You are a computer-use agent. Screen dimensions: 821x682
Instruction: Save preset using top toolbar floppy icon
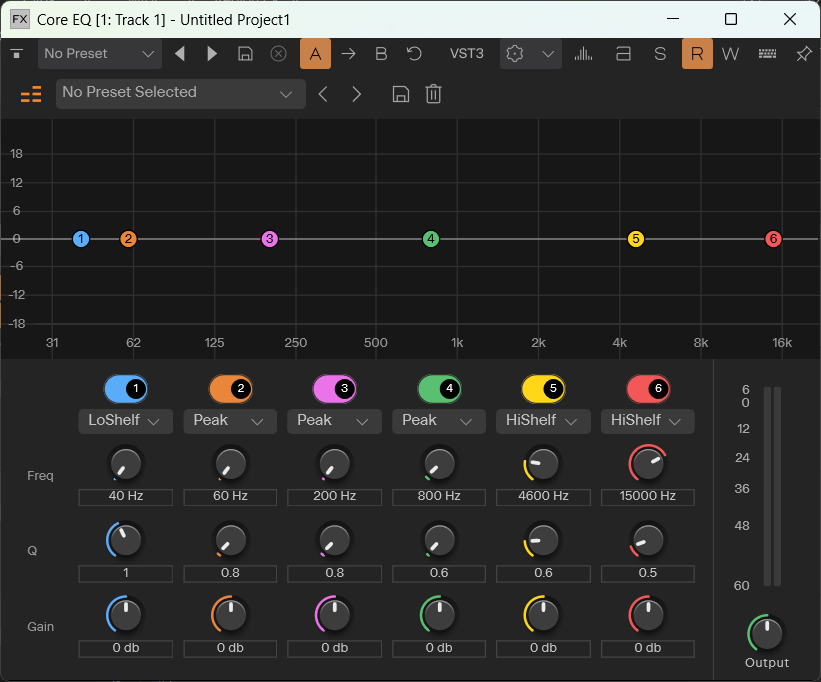[245, 53]
